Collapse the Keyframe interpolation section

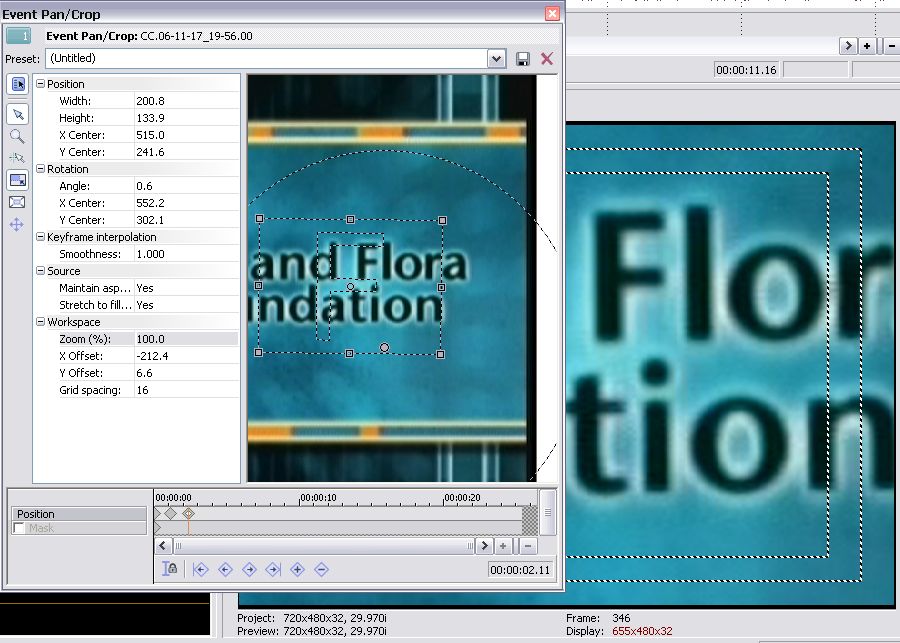click(40, 237)
